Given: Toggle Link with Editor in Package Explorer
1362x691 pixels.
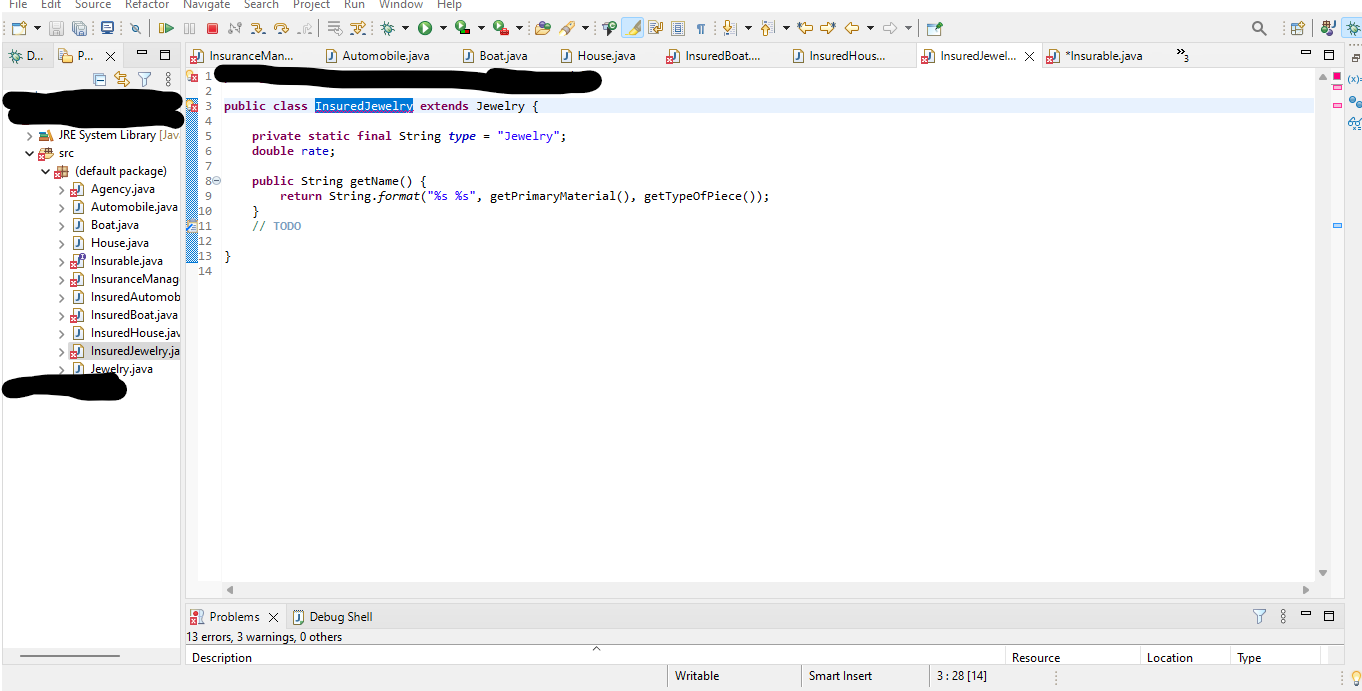Looking at the screenshot, I should [122, 78].
